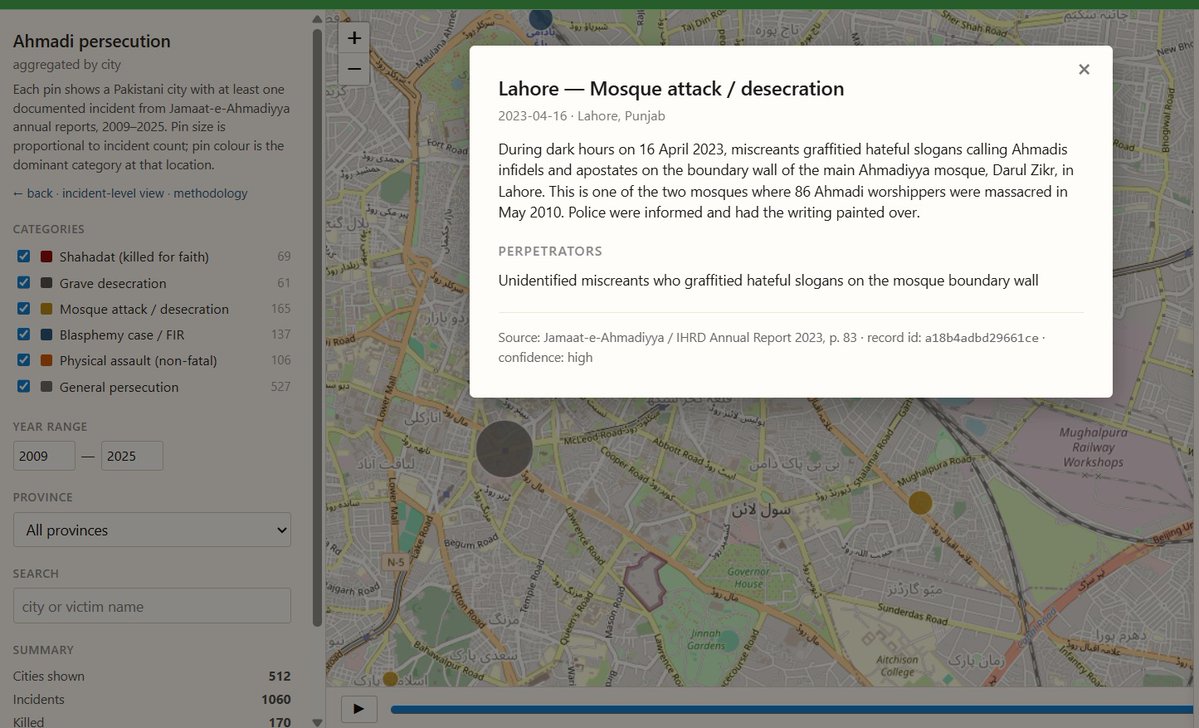Uncheck Grave desecration category
Viewport: 1199px width, 728px height.
point(24,282)
